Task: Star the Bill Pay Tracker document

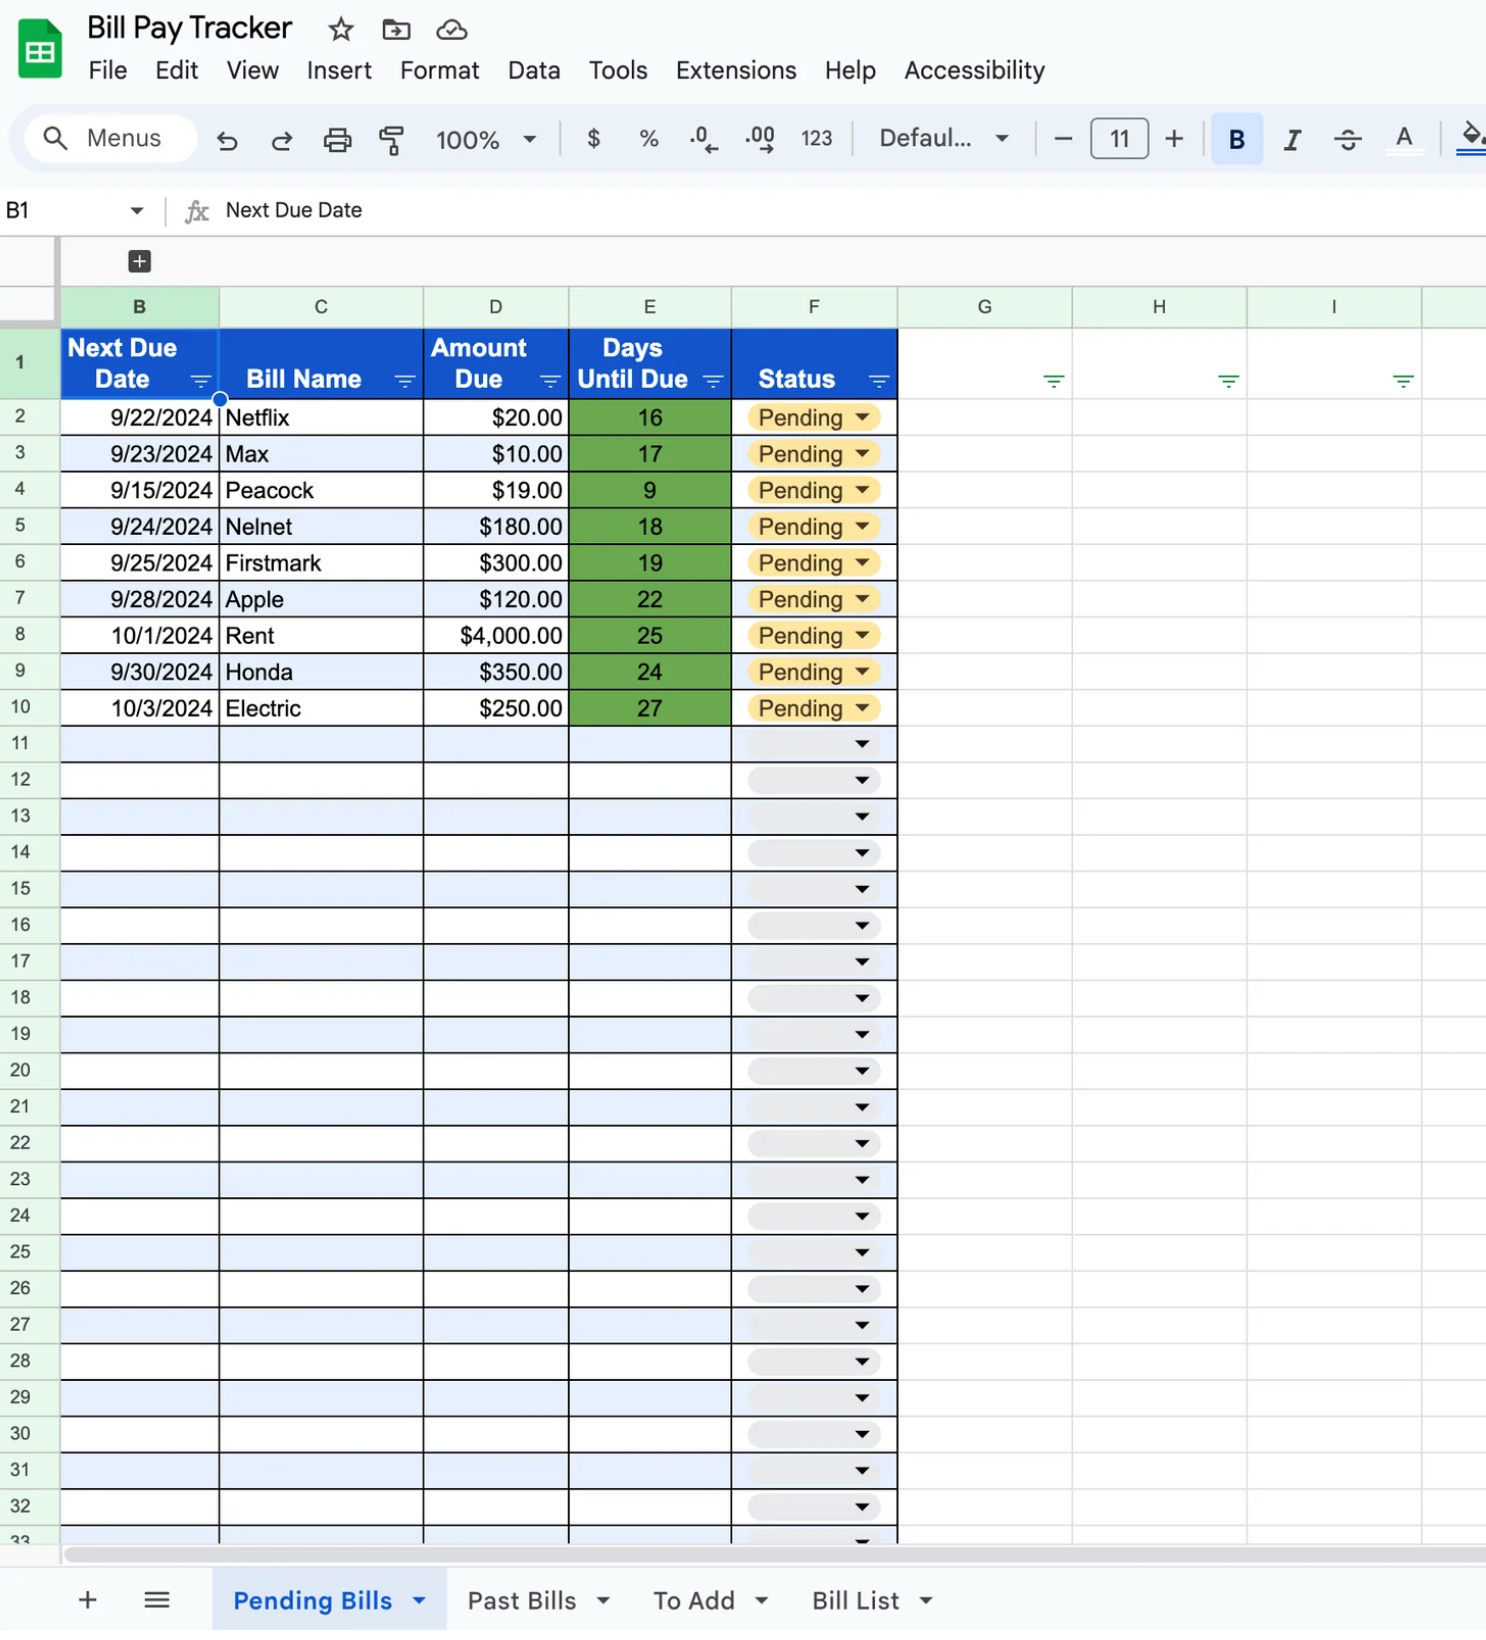Action: 341,30
